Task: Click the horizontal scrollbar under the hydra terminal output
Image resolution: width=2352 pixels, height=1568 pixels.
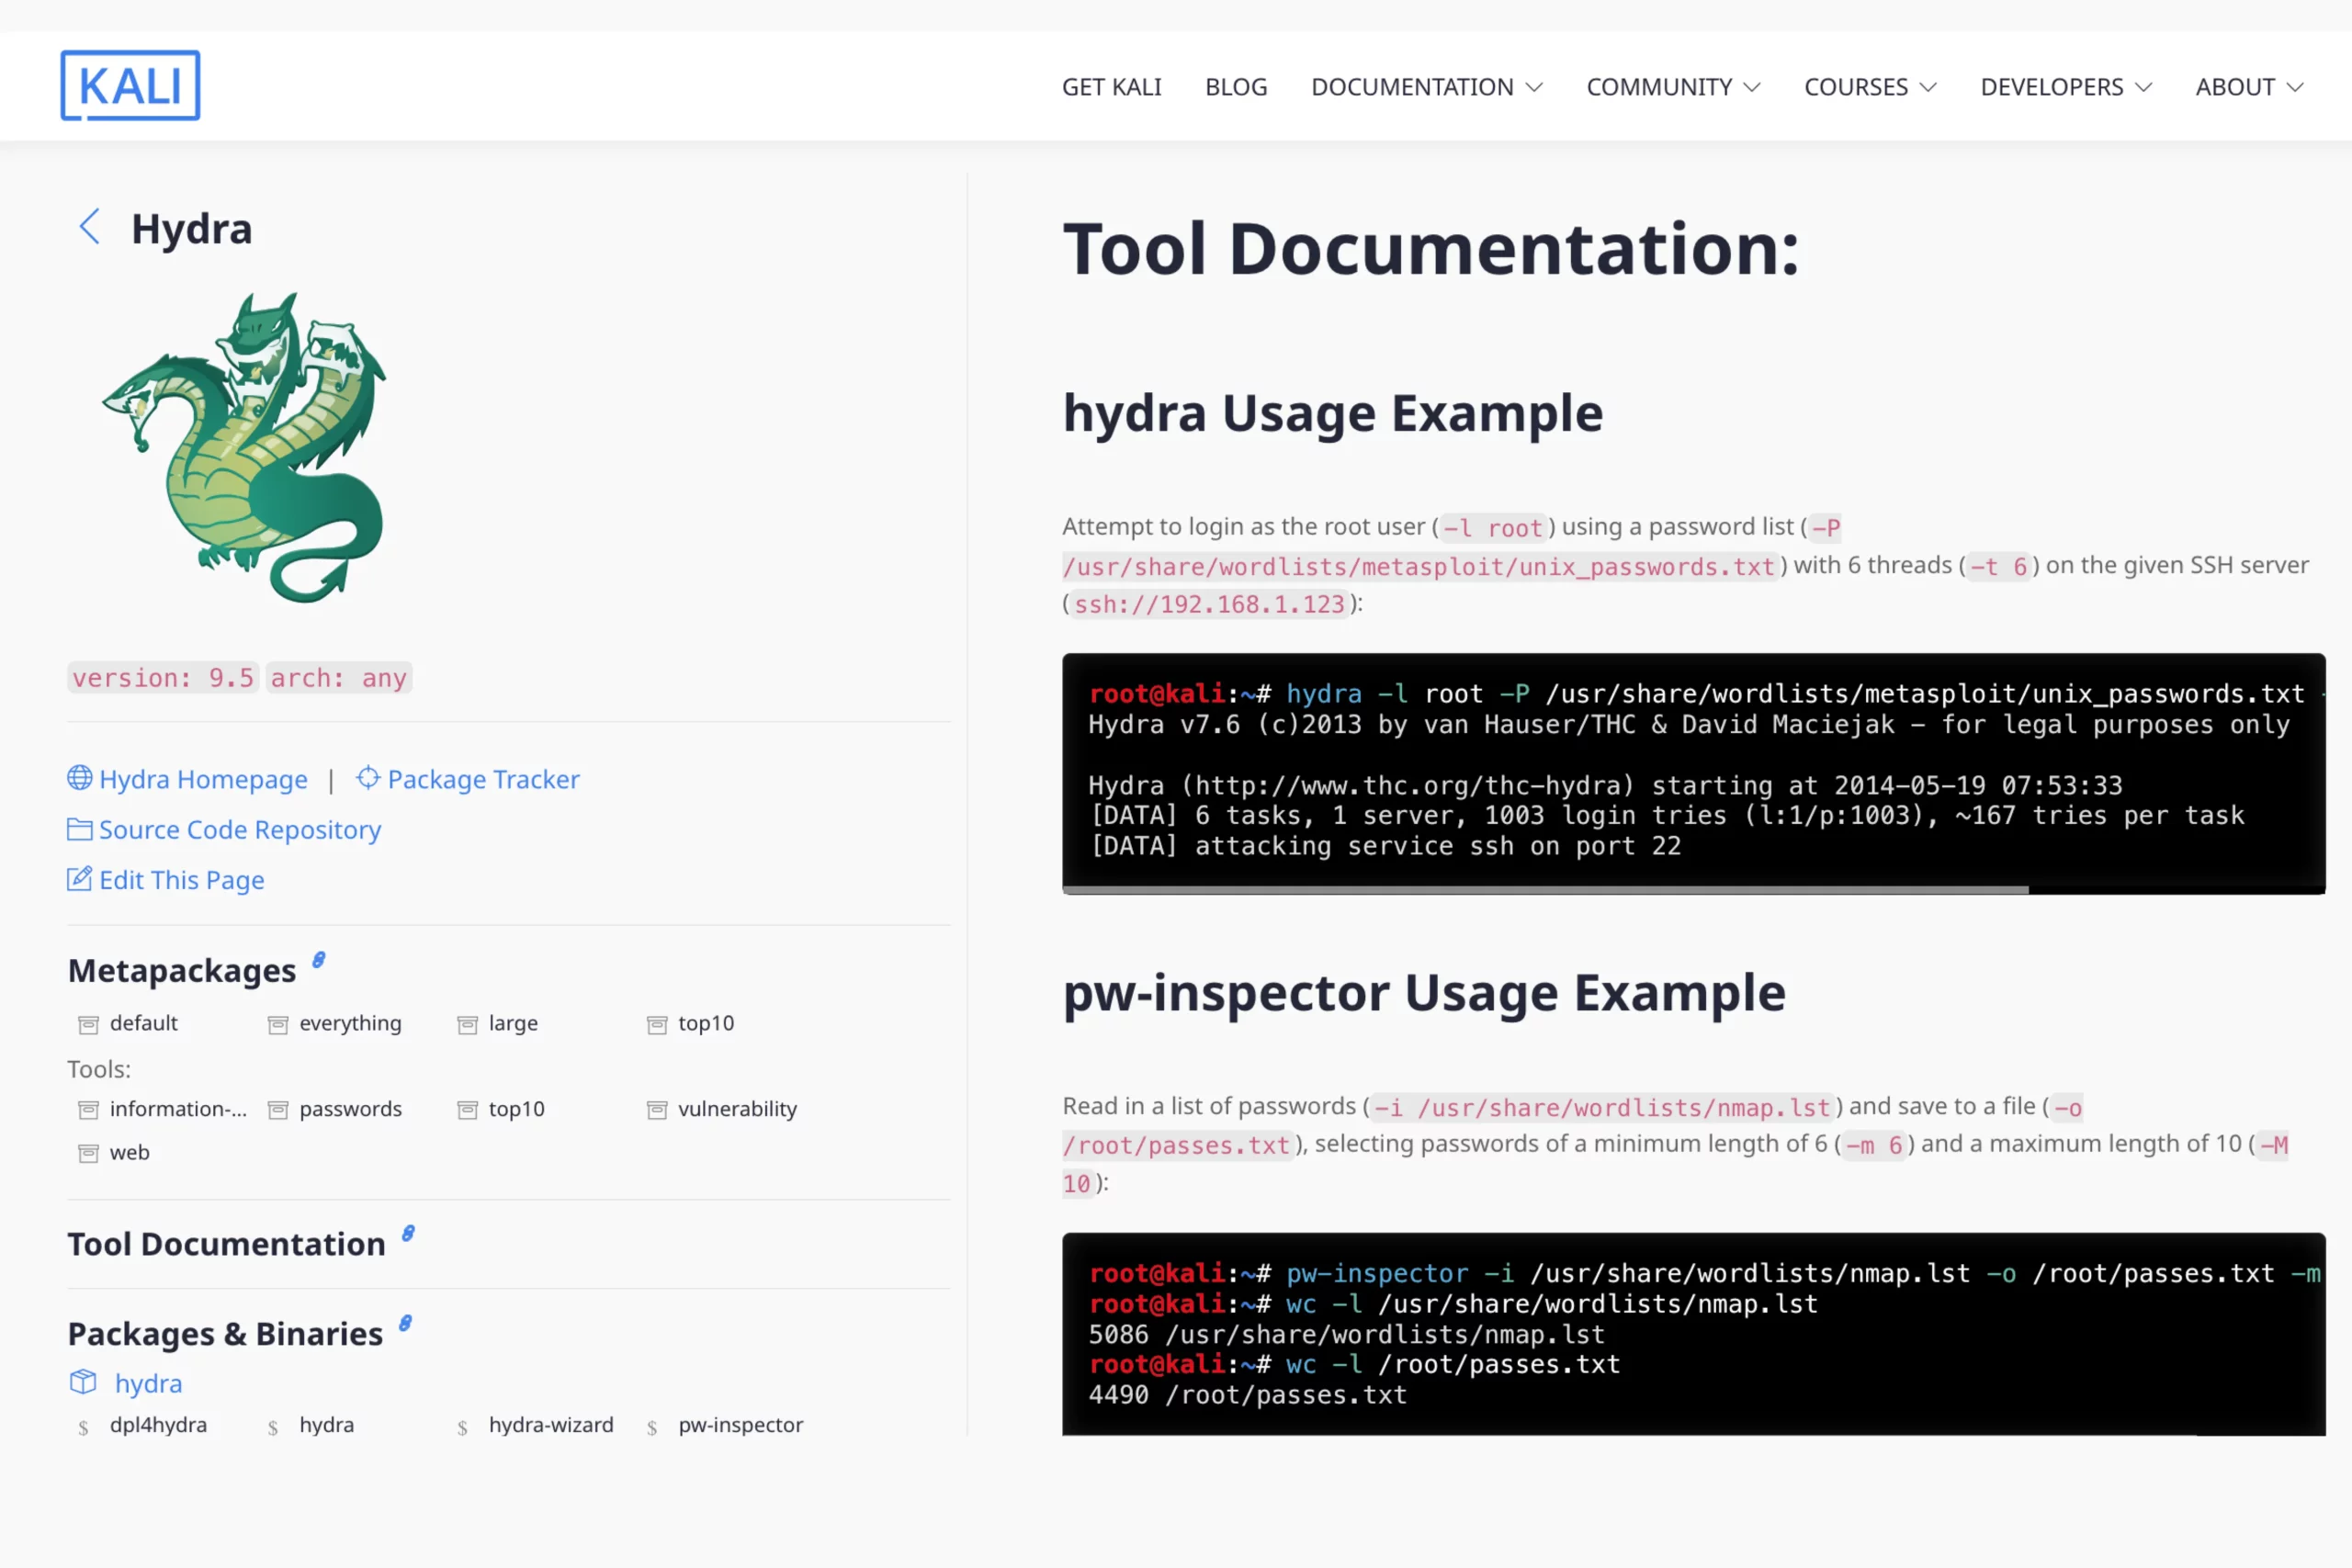Action: tap(1545, 889)
